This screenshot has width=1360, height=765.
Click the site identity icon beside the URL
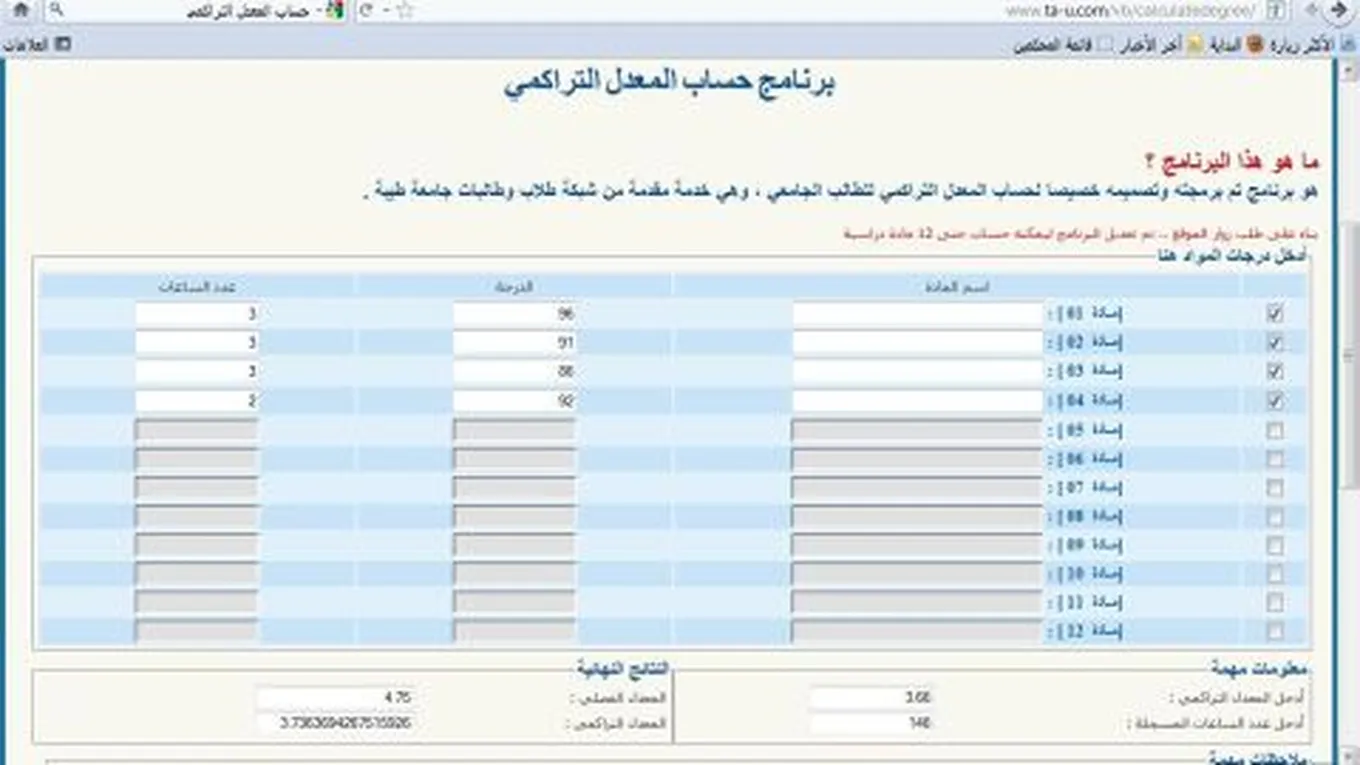coord(1276,11)
